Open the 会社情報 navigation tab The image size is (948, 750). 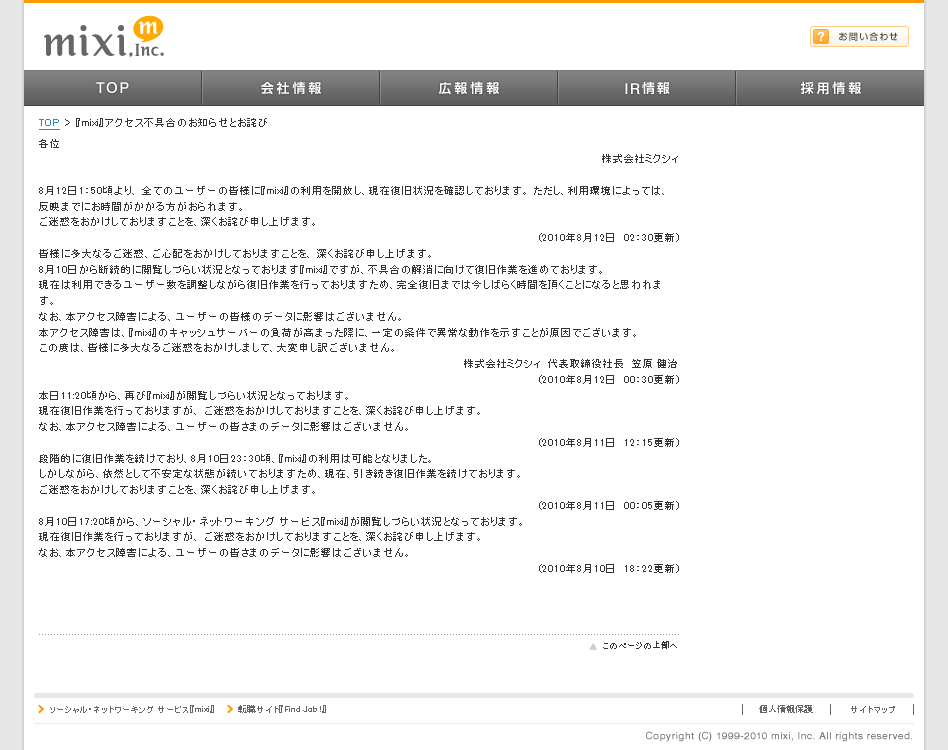tap(291, 88)
